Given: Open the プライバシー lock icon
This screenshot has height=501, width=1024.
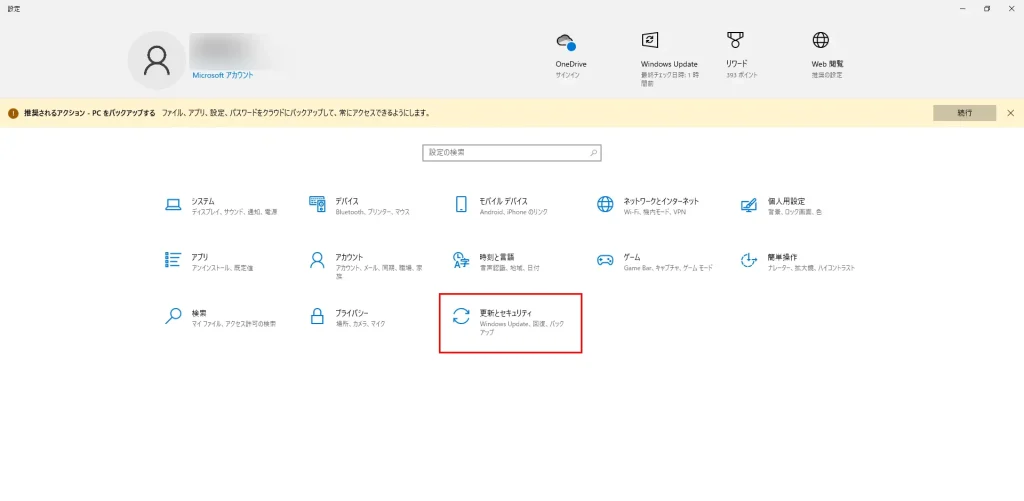Looking at the screenshot, I should (317, 317).
